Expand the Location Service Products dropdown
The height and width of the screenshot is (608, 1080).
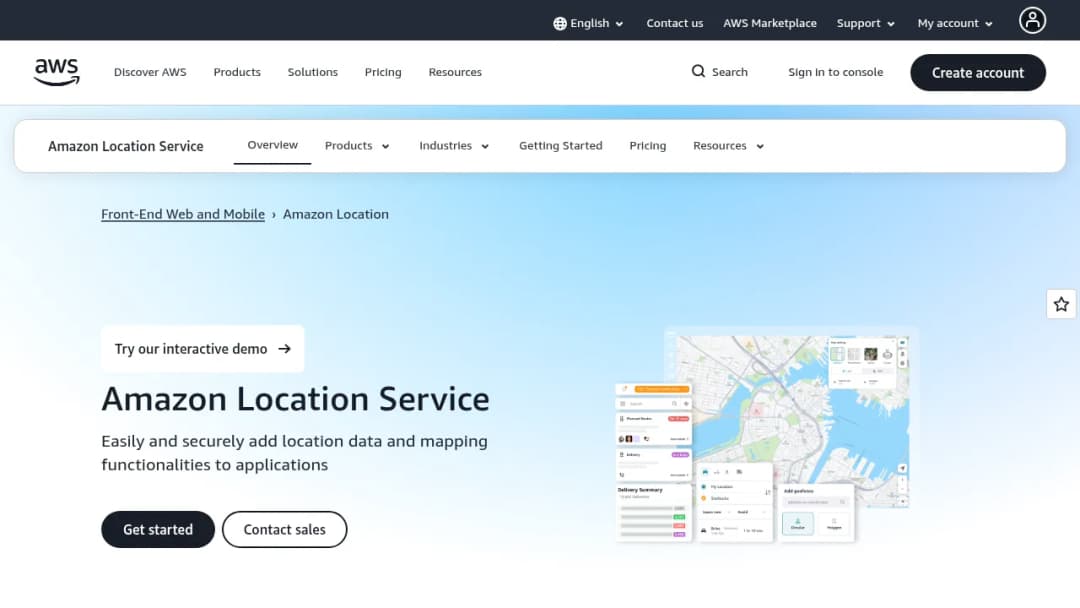(357, 146)
